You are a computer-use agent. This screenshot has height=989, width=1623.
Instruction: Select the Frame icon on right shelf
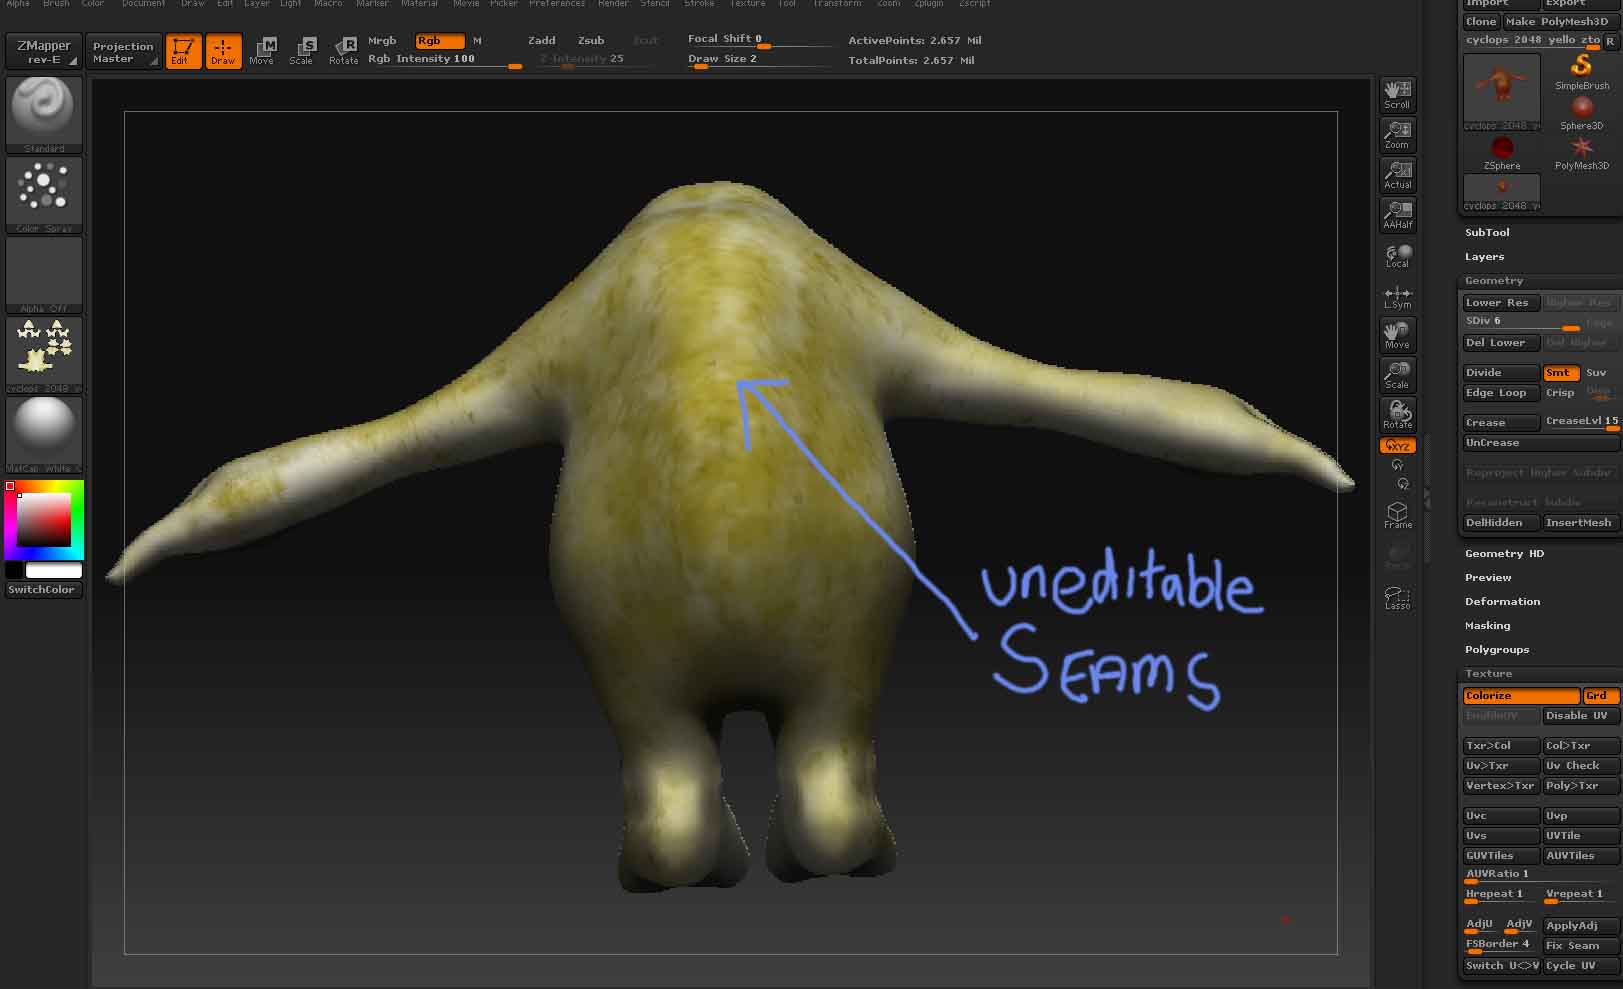(x=1396, y=513)
